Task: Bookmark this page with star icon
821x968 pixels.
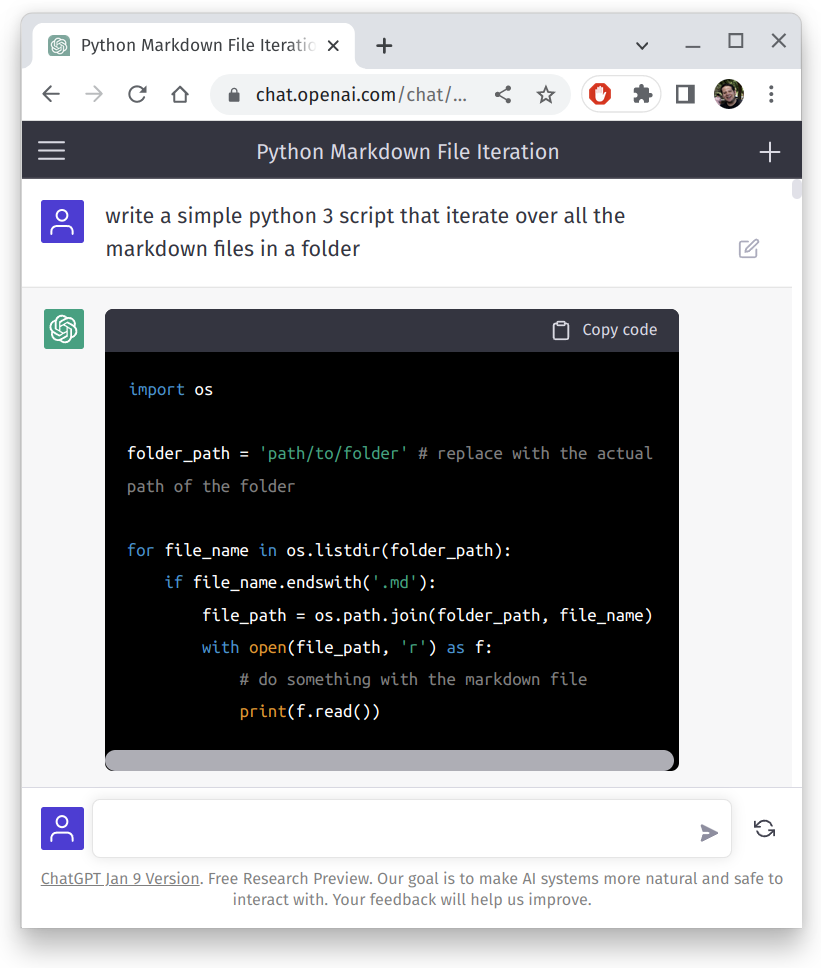Action: pos(545,94)
